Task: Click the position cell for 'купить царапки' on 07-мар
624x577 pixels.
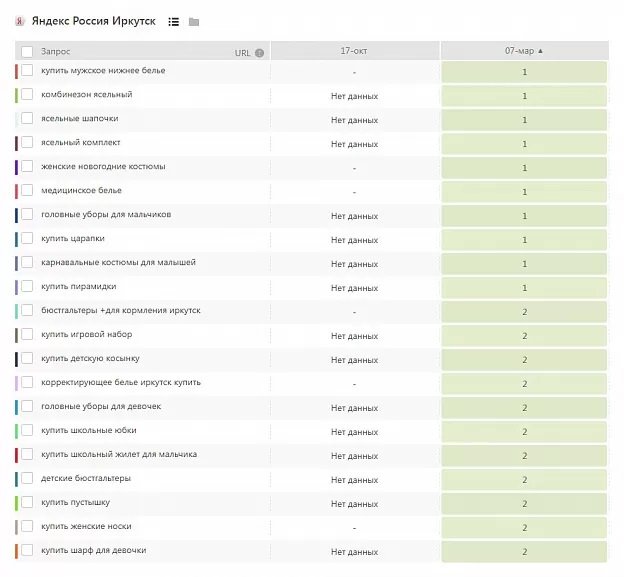Action: tap(524, 240)
